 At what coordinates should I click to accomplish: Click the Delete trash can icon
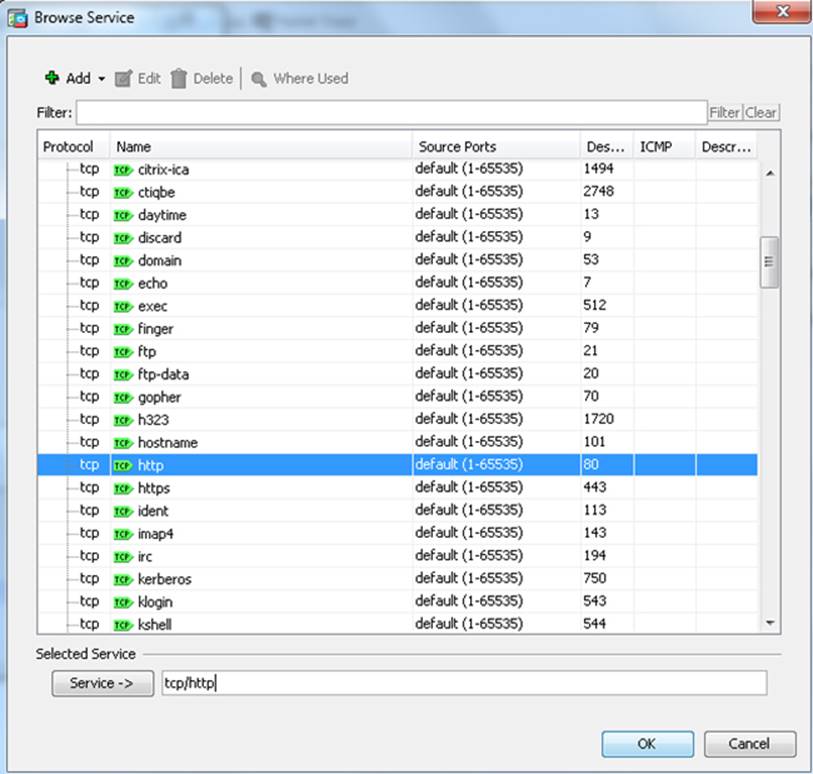pos(179,78)
